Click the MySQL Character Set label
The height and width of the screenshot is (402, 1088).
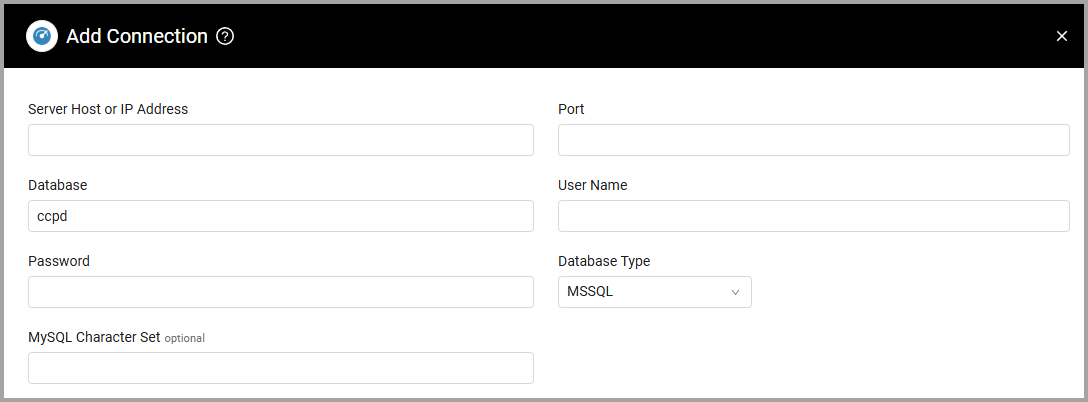pyautogui.click(x=94, y=337)
